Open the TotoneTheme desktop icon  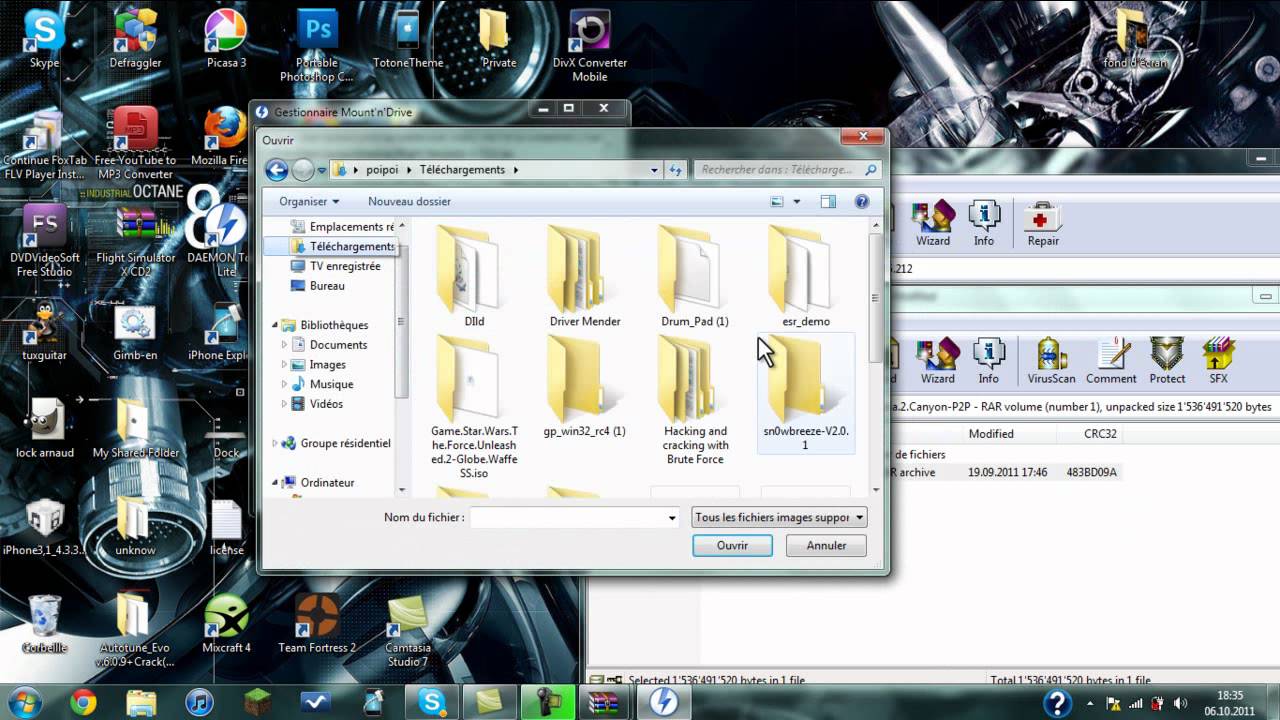408,38
